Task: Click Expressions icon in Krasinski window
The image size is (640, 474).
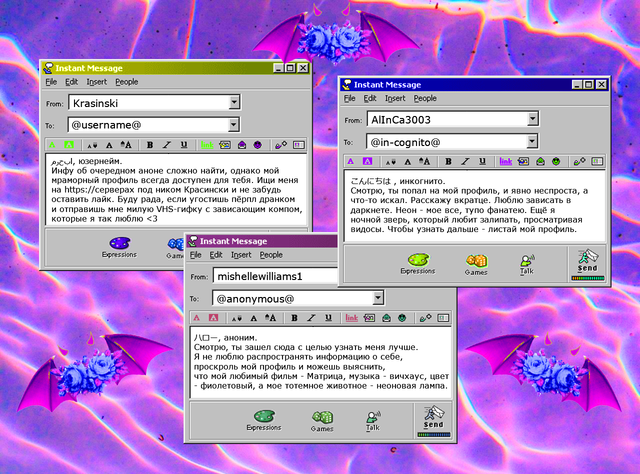Action: pyautogui.click(x=119, y=244)
